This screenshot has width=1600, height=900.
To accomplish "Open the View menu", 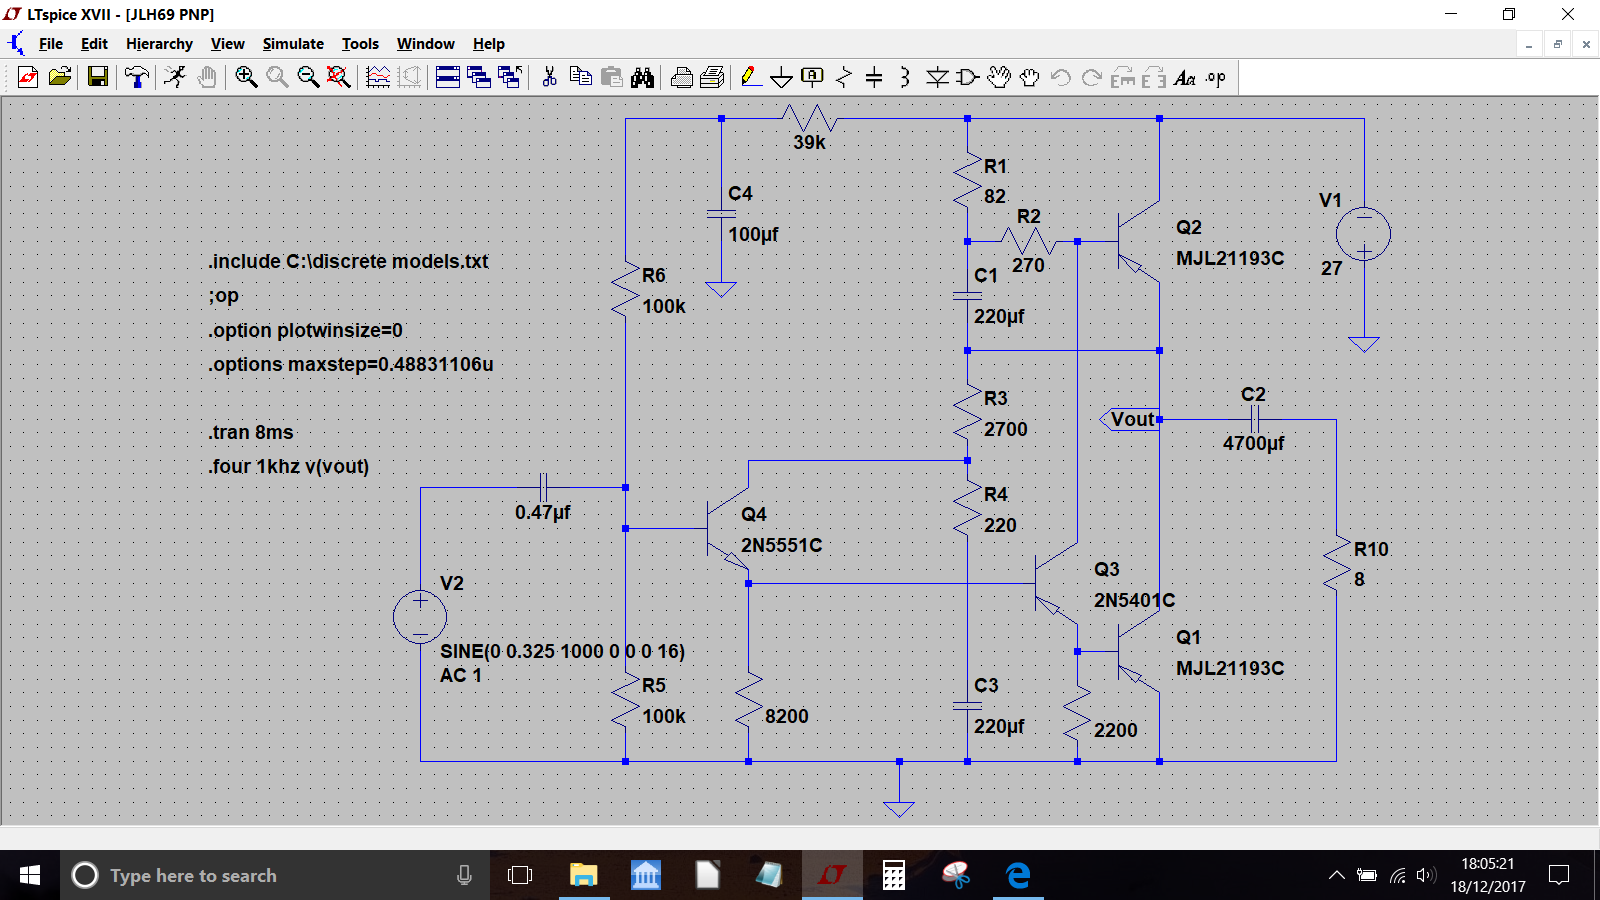I will pos(228,44).
